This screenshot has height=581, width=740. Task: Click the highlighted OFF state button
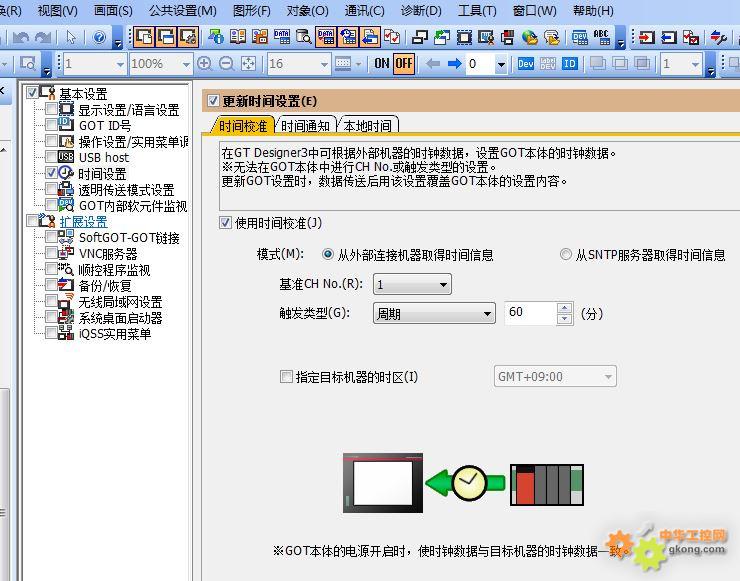click(404, 63)
